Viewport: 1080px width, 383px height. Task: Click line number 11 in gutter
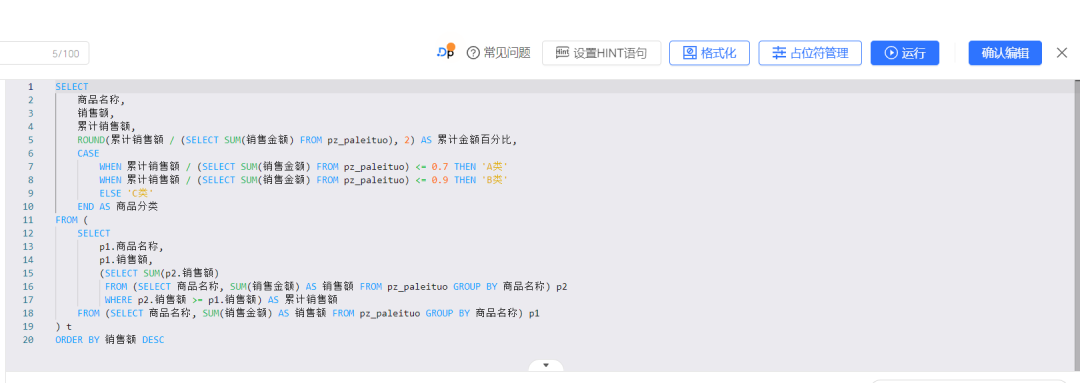click(28, 220)
